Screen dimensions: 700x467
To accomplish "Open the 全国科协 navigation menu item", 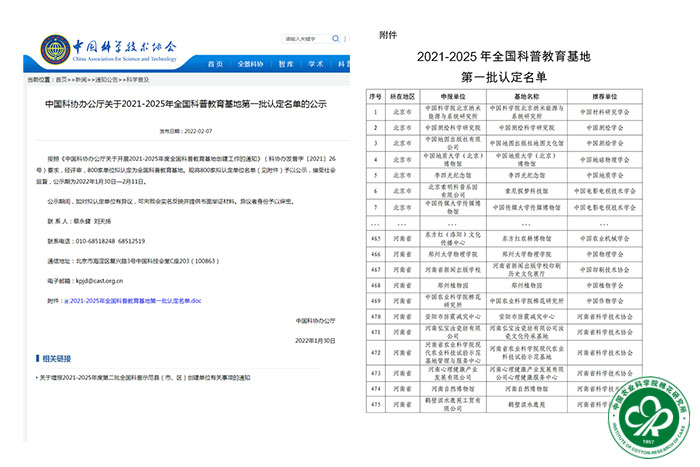I will pos(250,64).
